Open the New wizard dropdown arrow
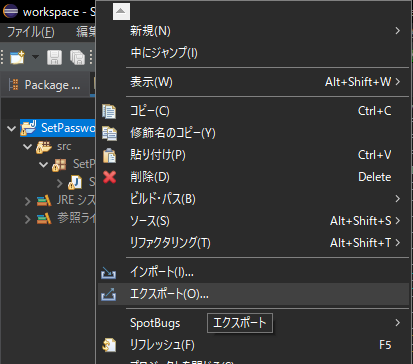This screenshot has width=413, height=364. click(x=35, y=57)
